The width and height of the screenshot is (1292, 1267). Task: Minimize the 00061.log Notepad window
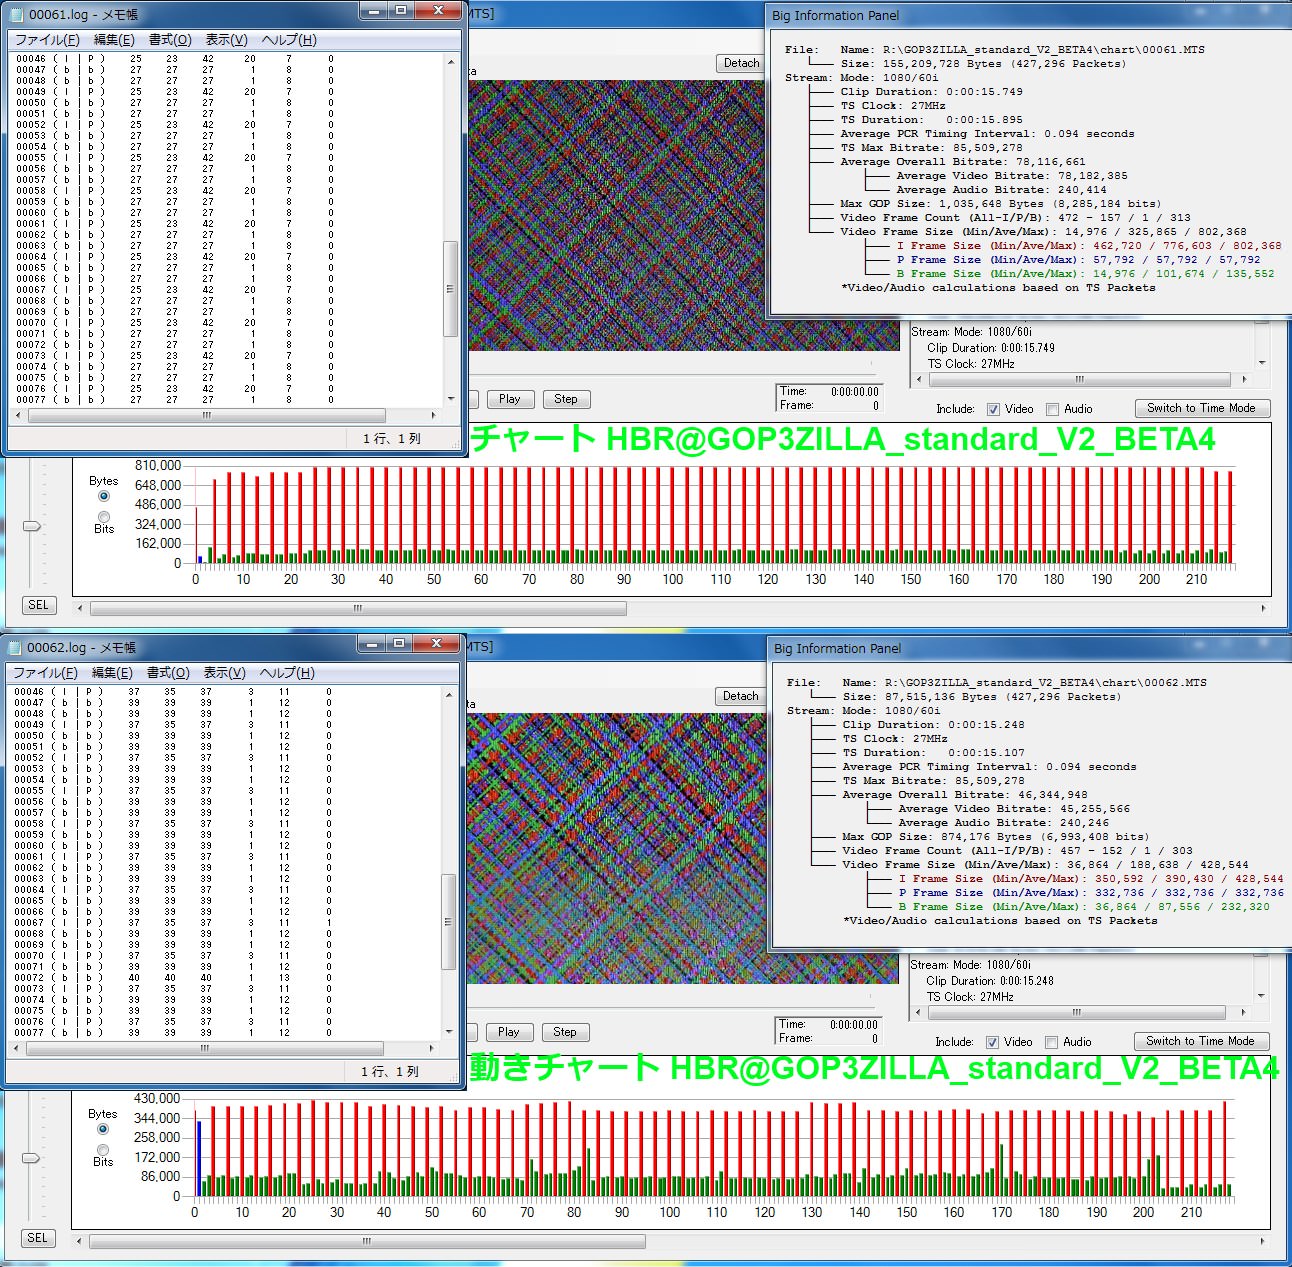373,11
